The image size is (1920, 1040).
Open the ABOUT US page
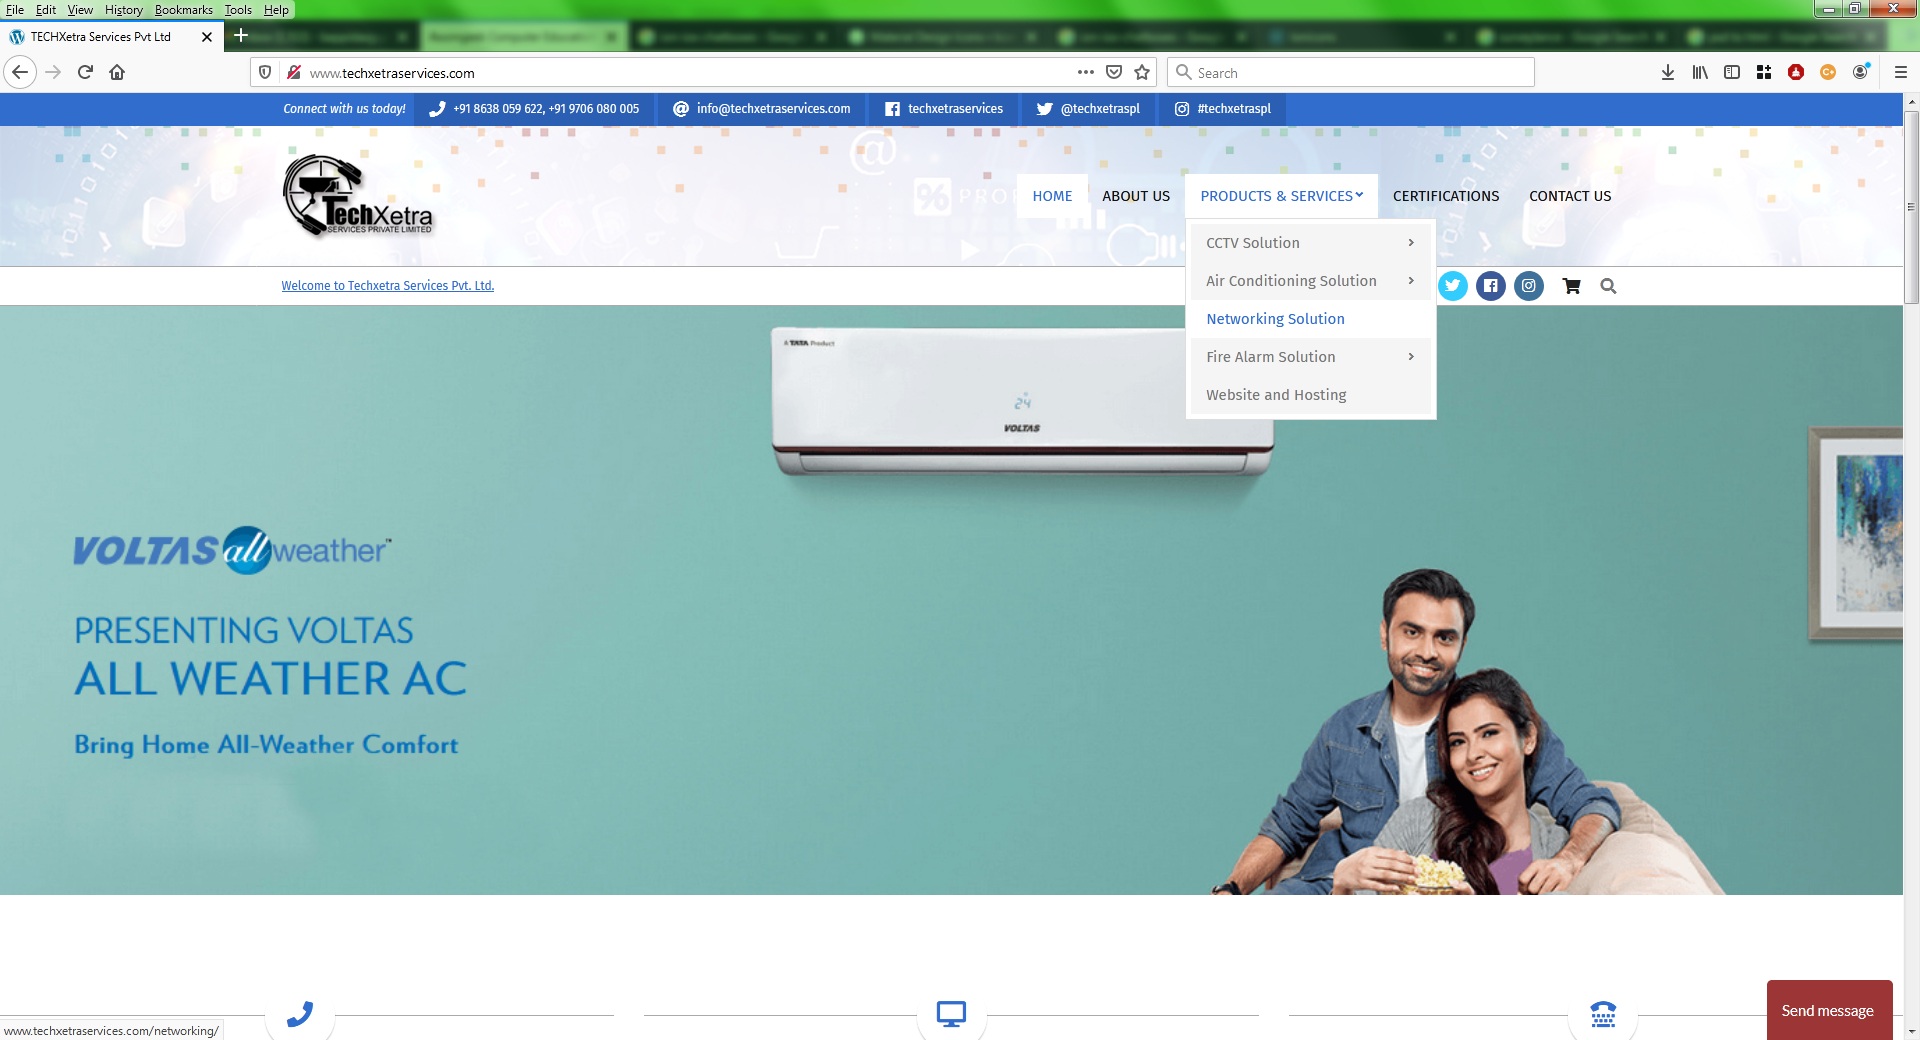(x=1136, y=196)
